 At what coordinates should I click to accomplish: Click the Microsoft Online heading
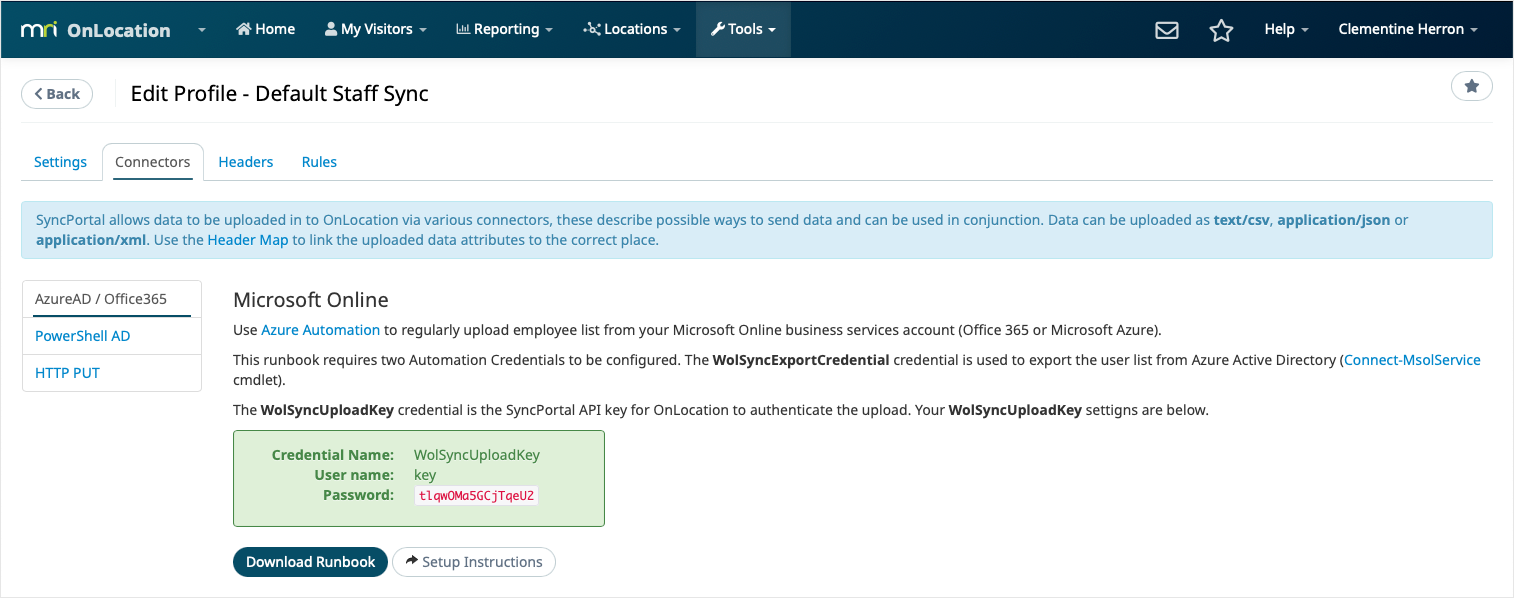(x=311, y=300)
